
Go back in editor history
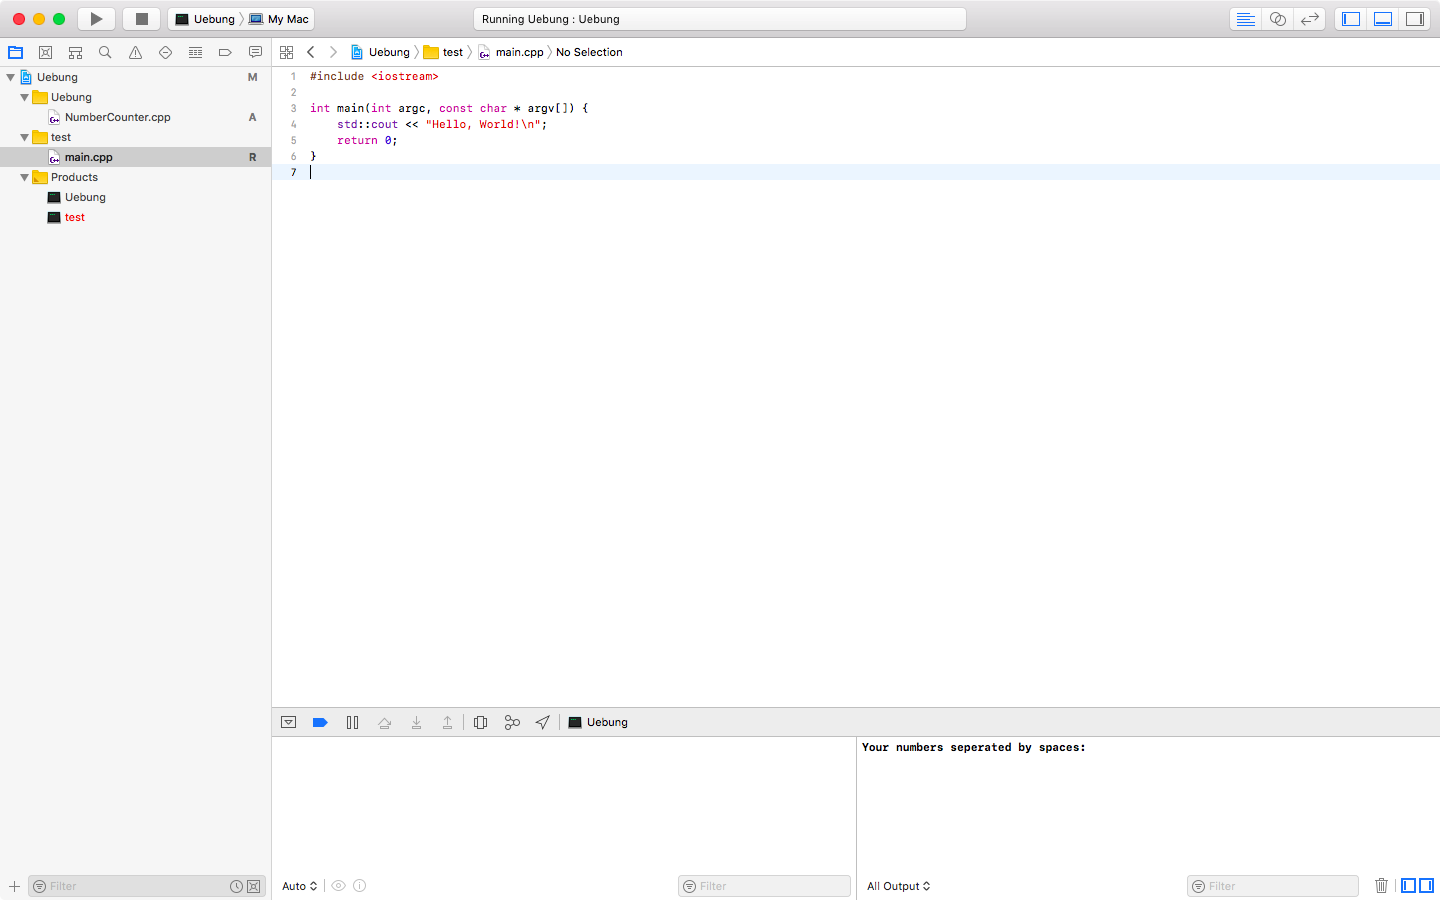coord(311,52)
